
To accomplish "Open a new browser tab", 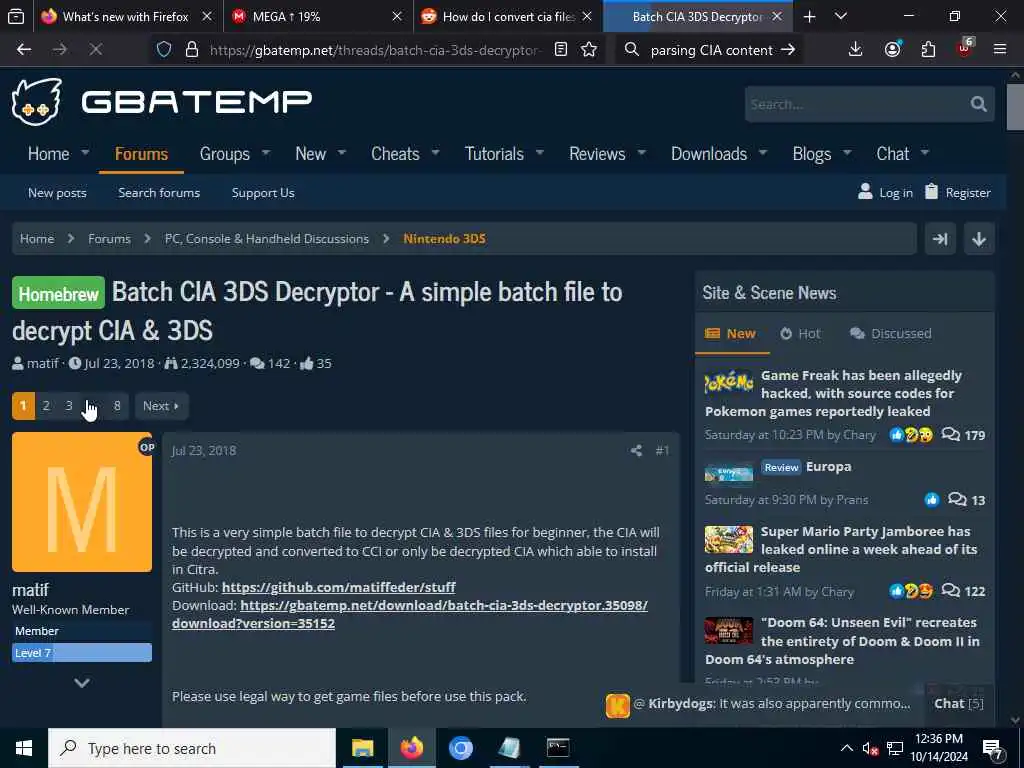I will tap(809, 16).
